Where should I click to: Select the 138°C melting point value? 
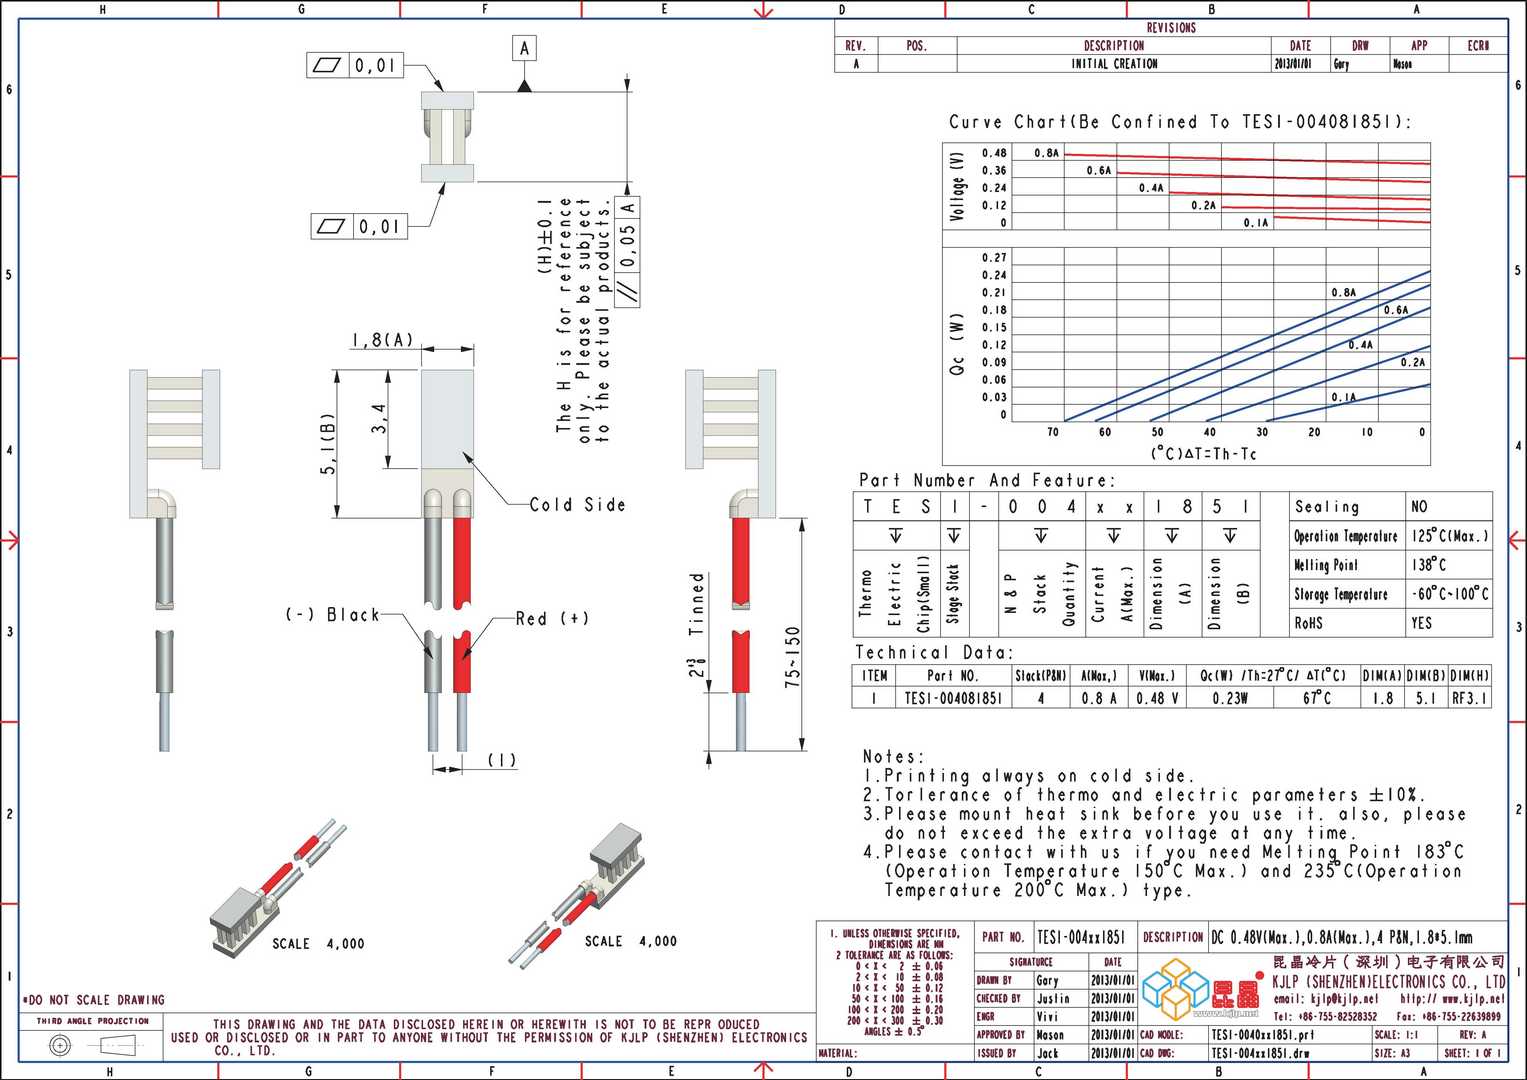coord(1450,564)
